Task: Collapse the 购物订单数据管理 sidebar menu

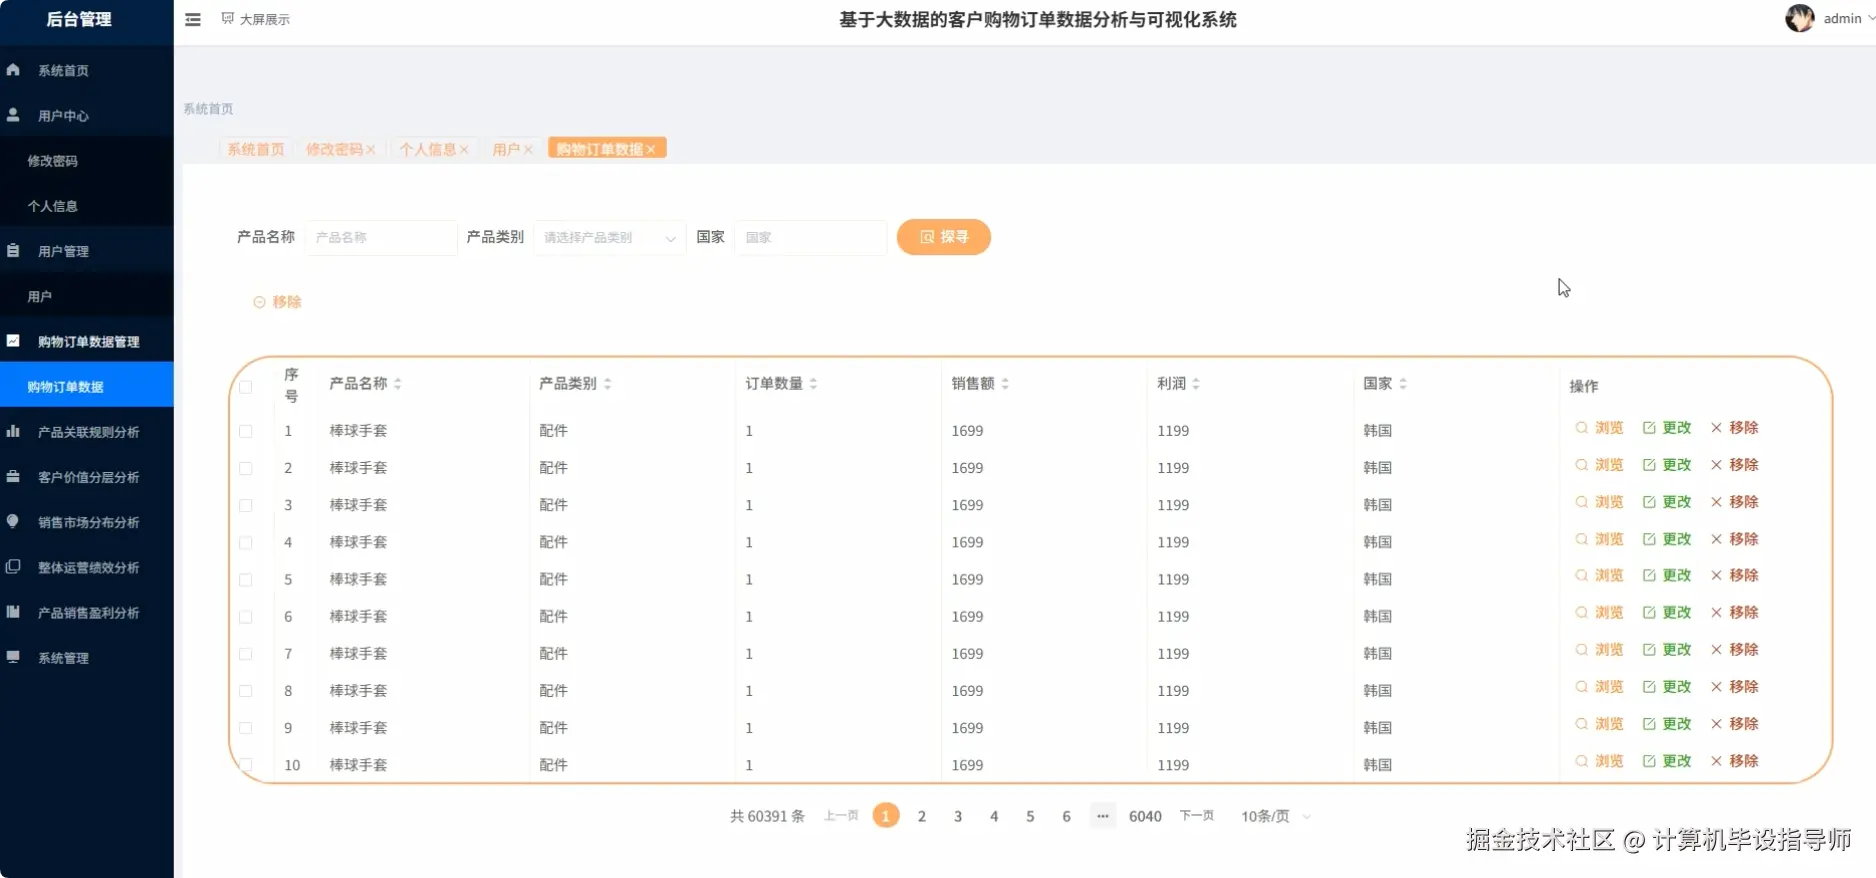Action: [x=87, y=341]
